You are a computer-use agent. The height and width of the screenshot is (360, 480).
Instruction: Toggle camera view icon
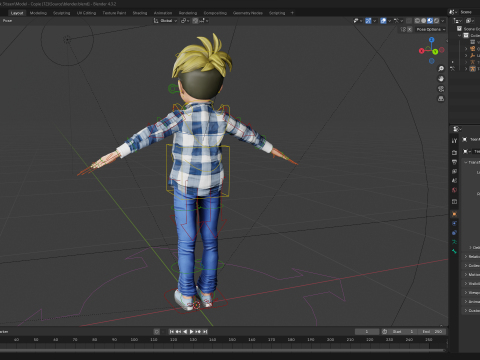[x=441, y=89]
